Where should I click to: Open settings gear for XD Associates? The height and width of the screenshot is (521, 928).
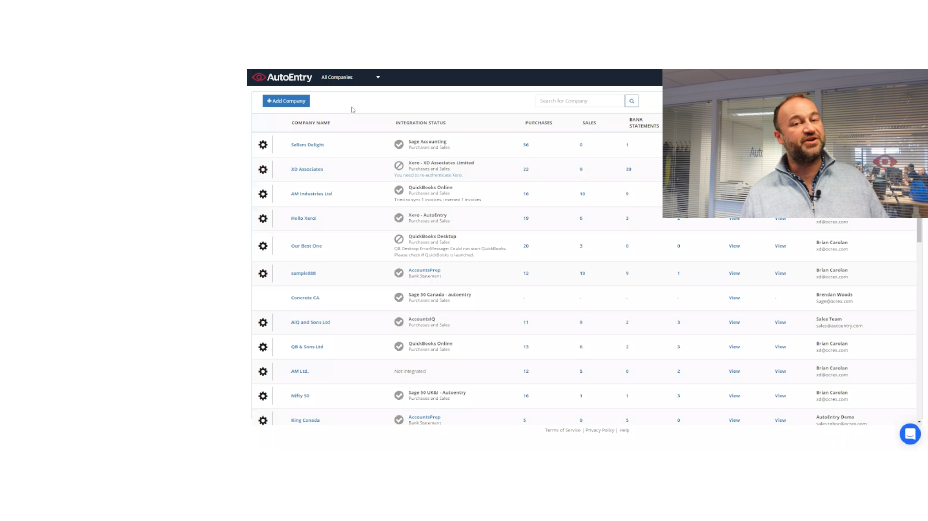263,169
